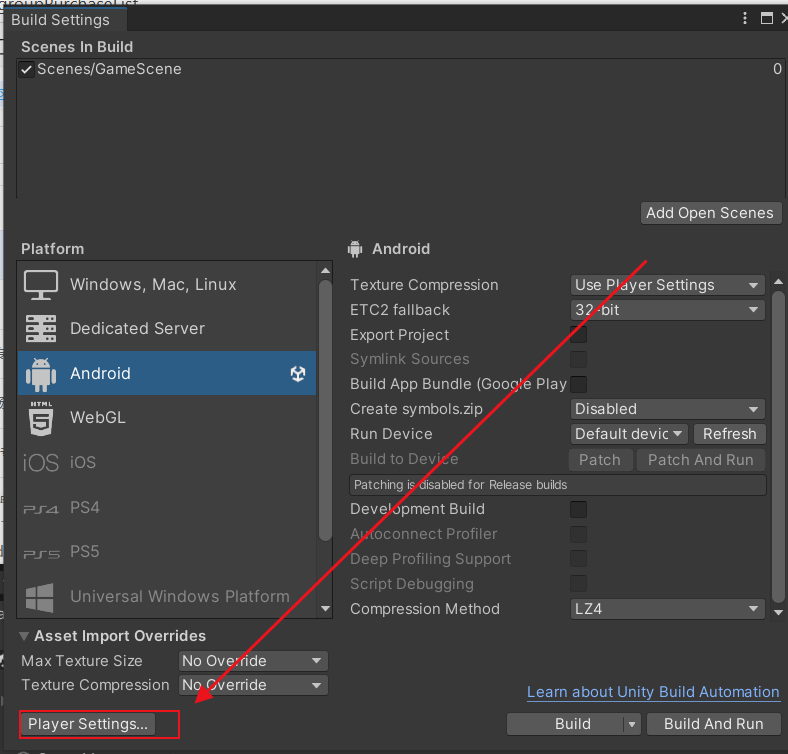Click the iOS platform icon
788x754 pixels.
tap(41, 462)
